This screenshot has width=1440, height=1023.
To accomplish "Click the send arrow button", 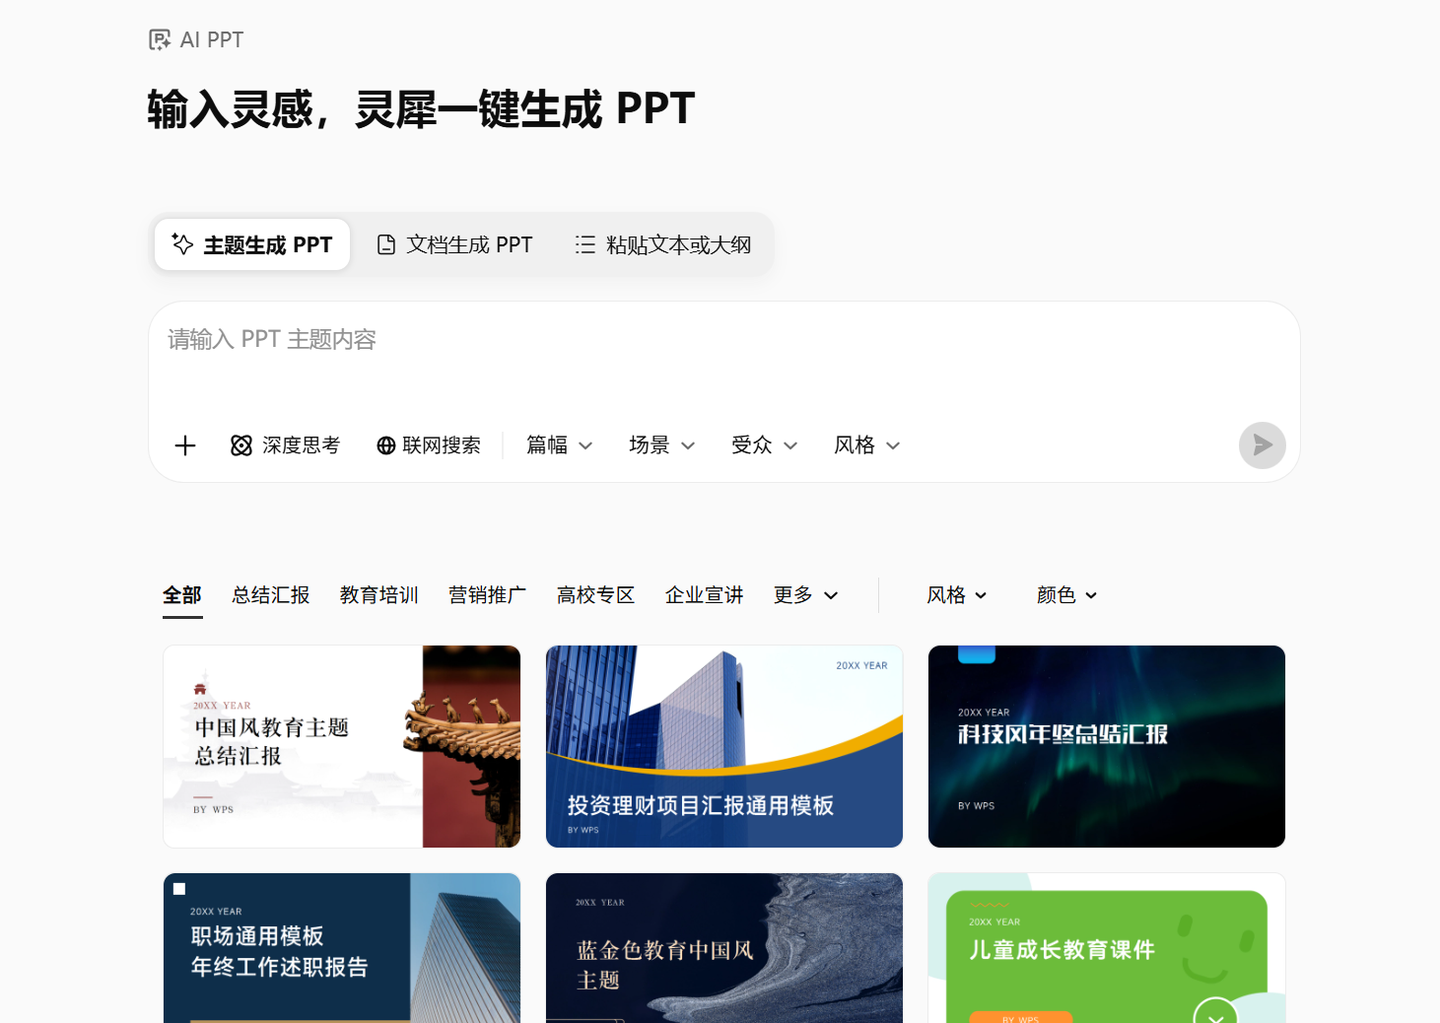I will click(x=1262, y=445).
